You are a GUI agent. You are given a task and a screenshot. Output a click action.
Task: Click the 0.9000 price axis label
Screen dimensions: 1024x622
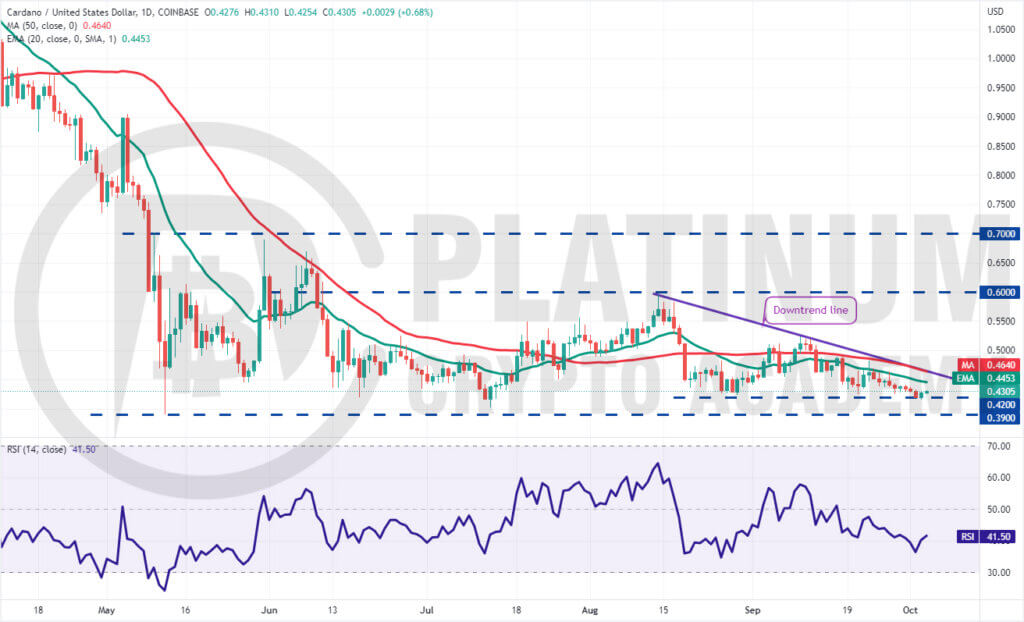point(1000,117)
